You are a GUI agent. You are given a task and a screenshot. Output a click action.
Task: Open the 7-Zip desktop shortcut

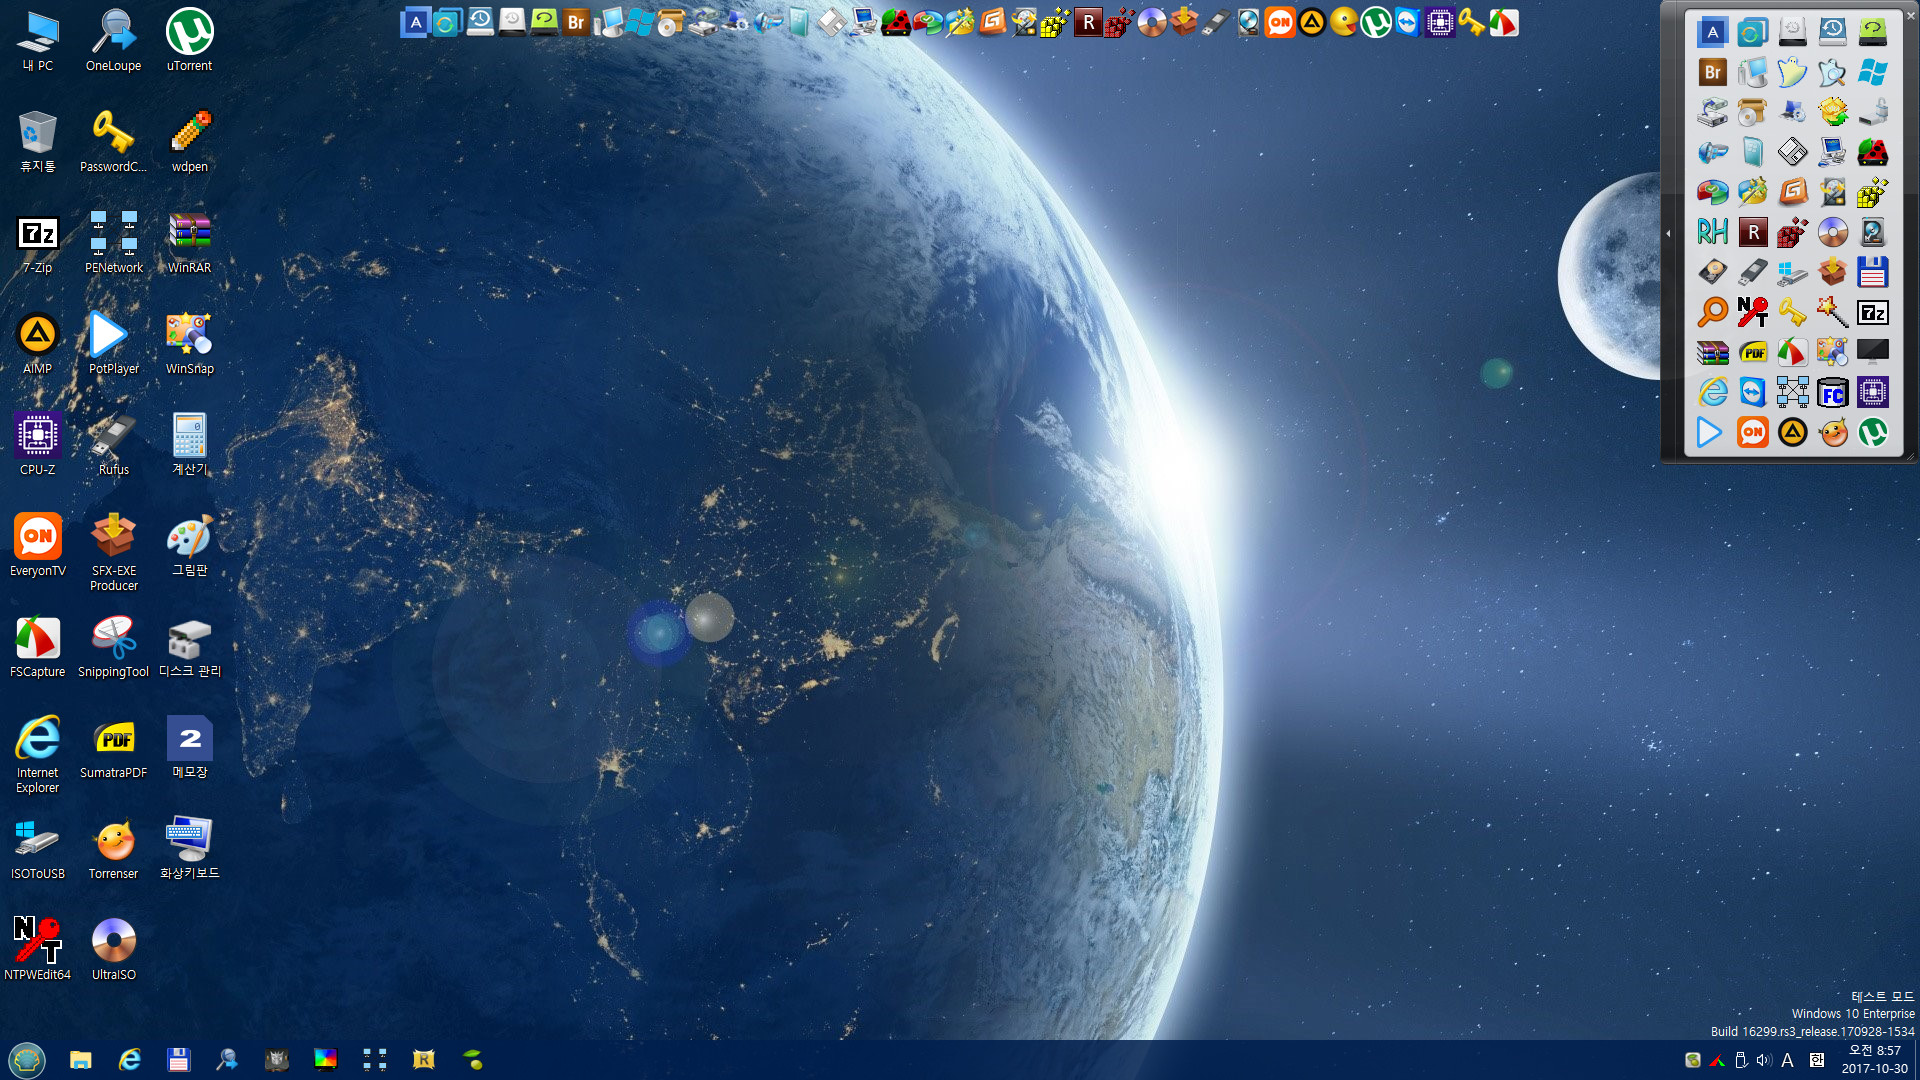coord(38,243)
